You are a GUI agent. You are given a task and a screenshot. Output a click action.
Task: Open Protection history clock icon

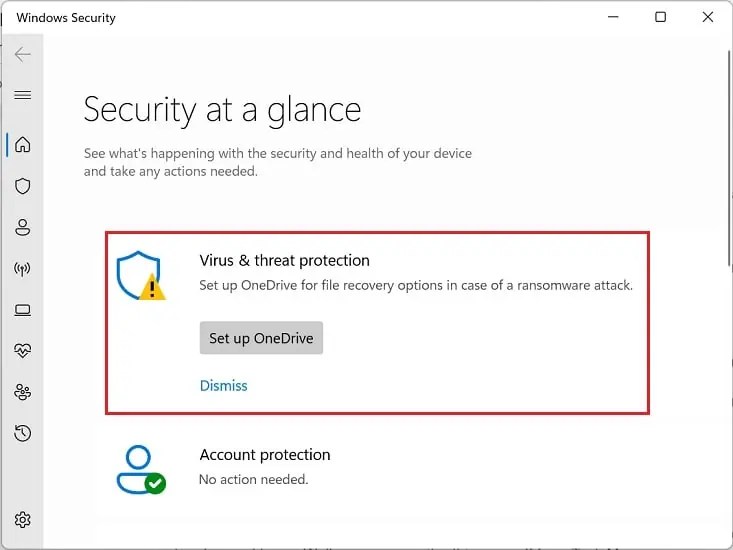coord(22,433)
